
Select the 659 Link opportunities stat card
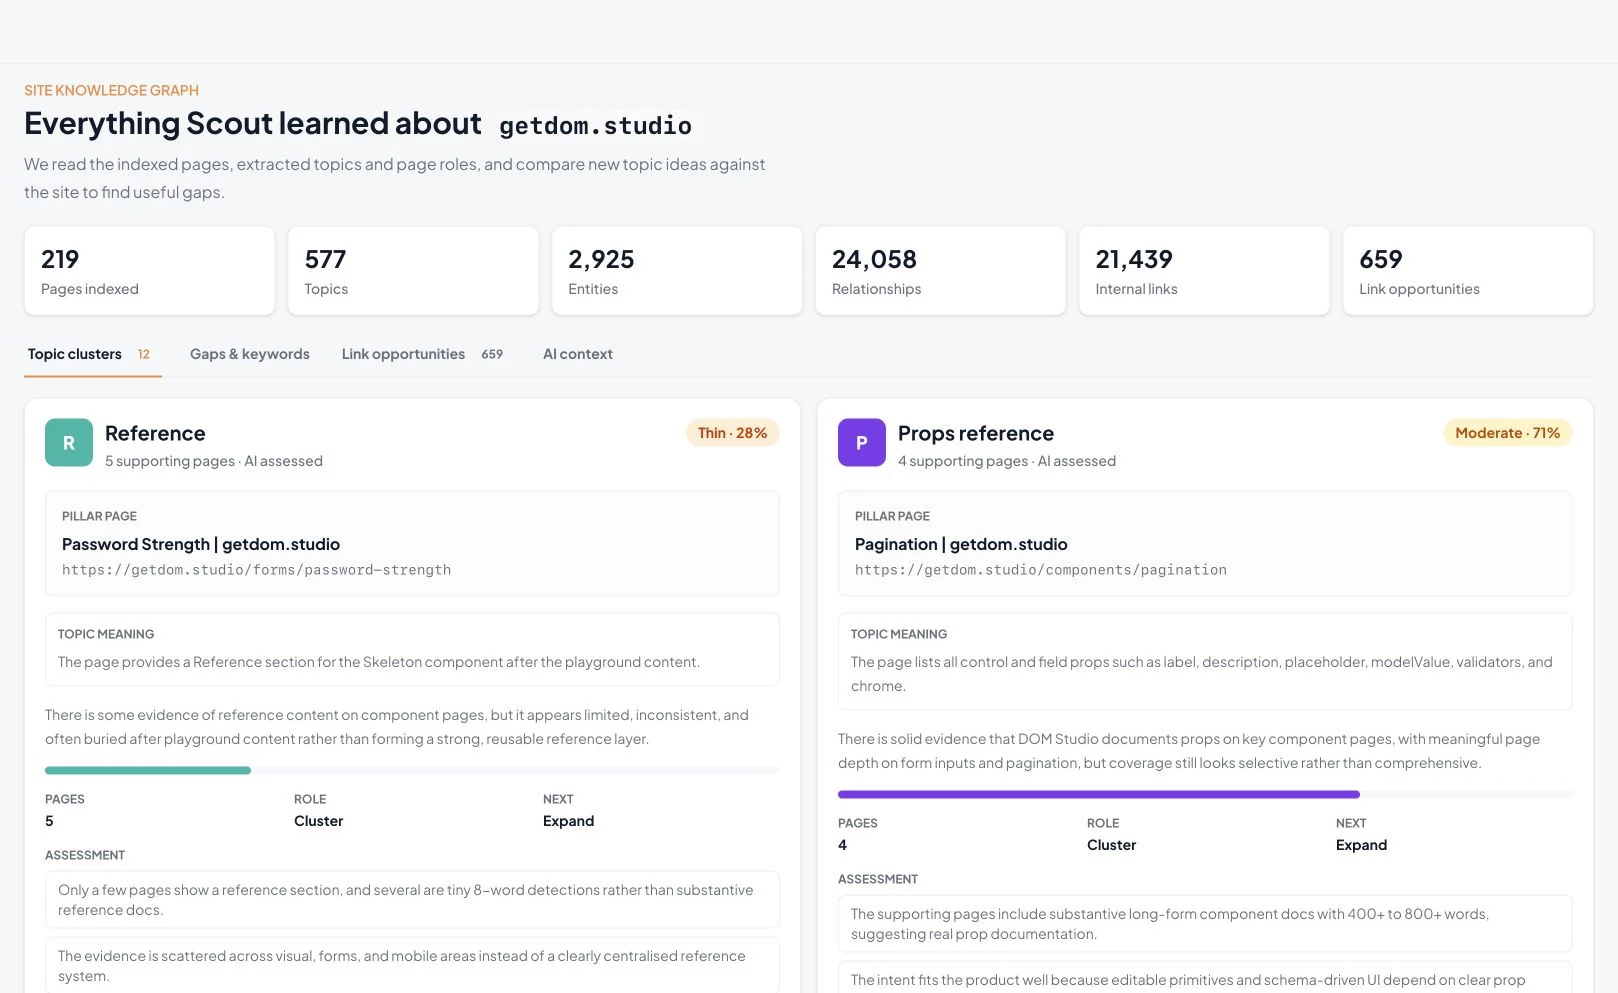click(x=1468, y=271)
